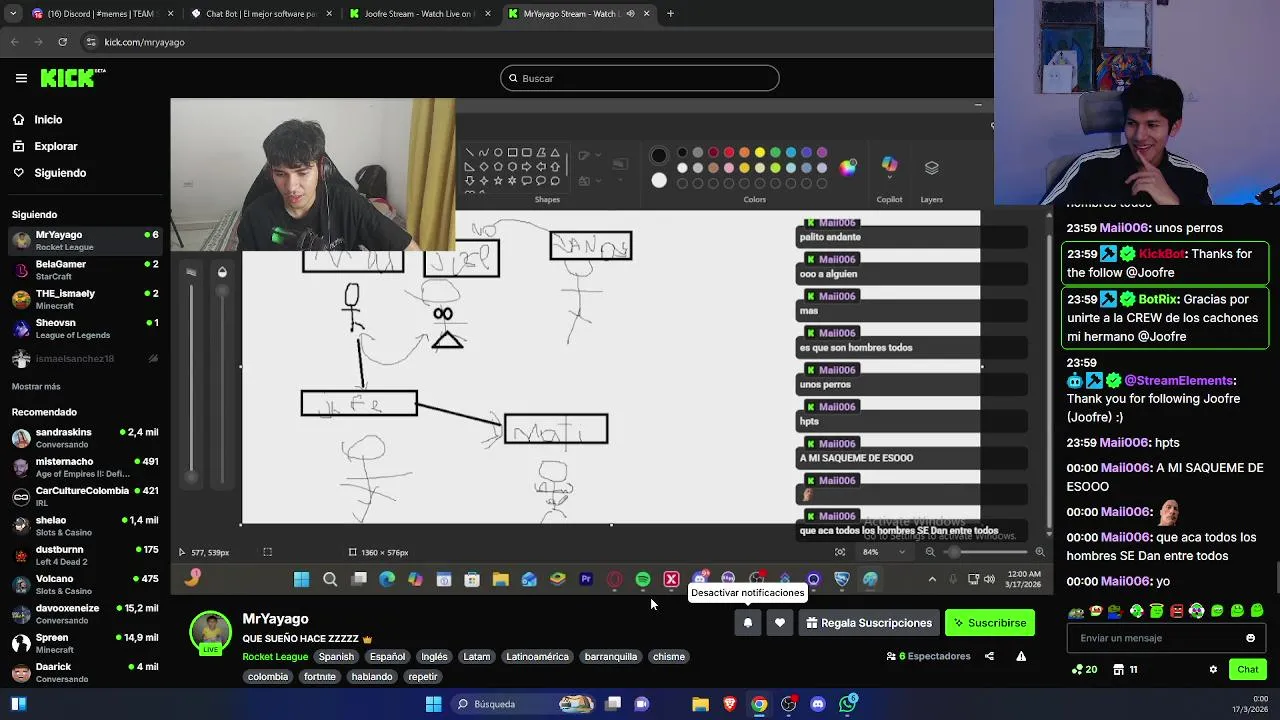Open Daarick recommended channel
The image size is (1280, 720).
85,672
